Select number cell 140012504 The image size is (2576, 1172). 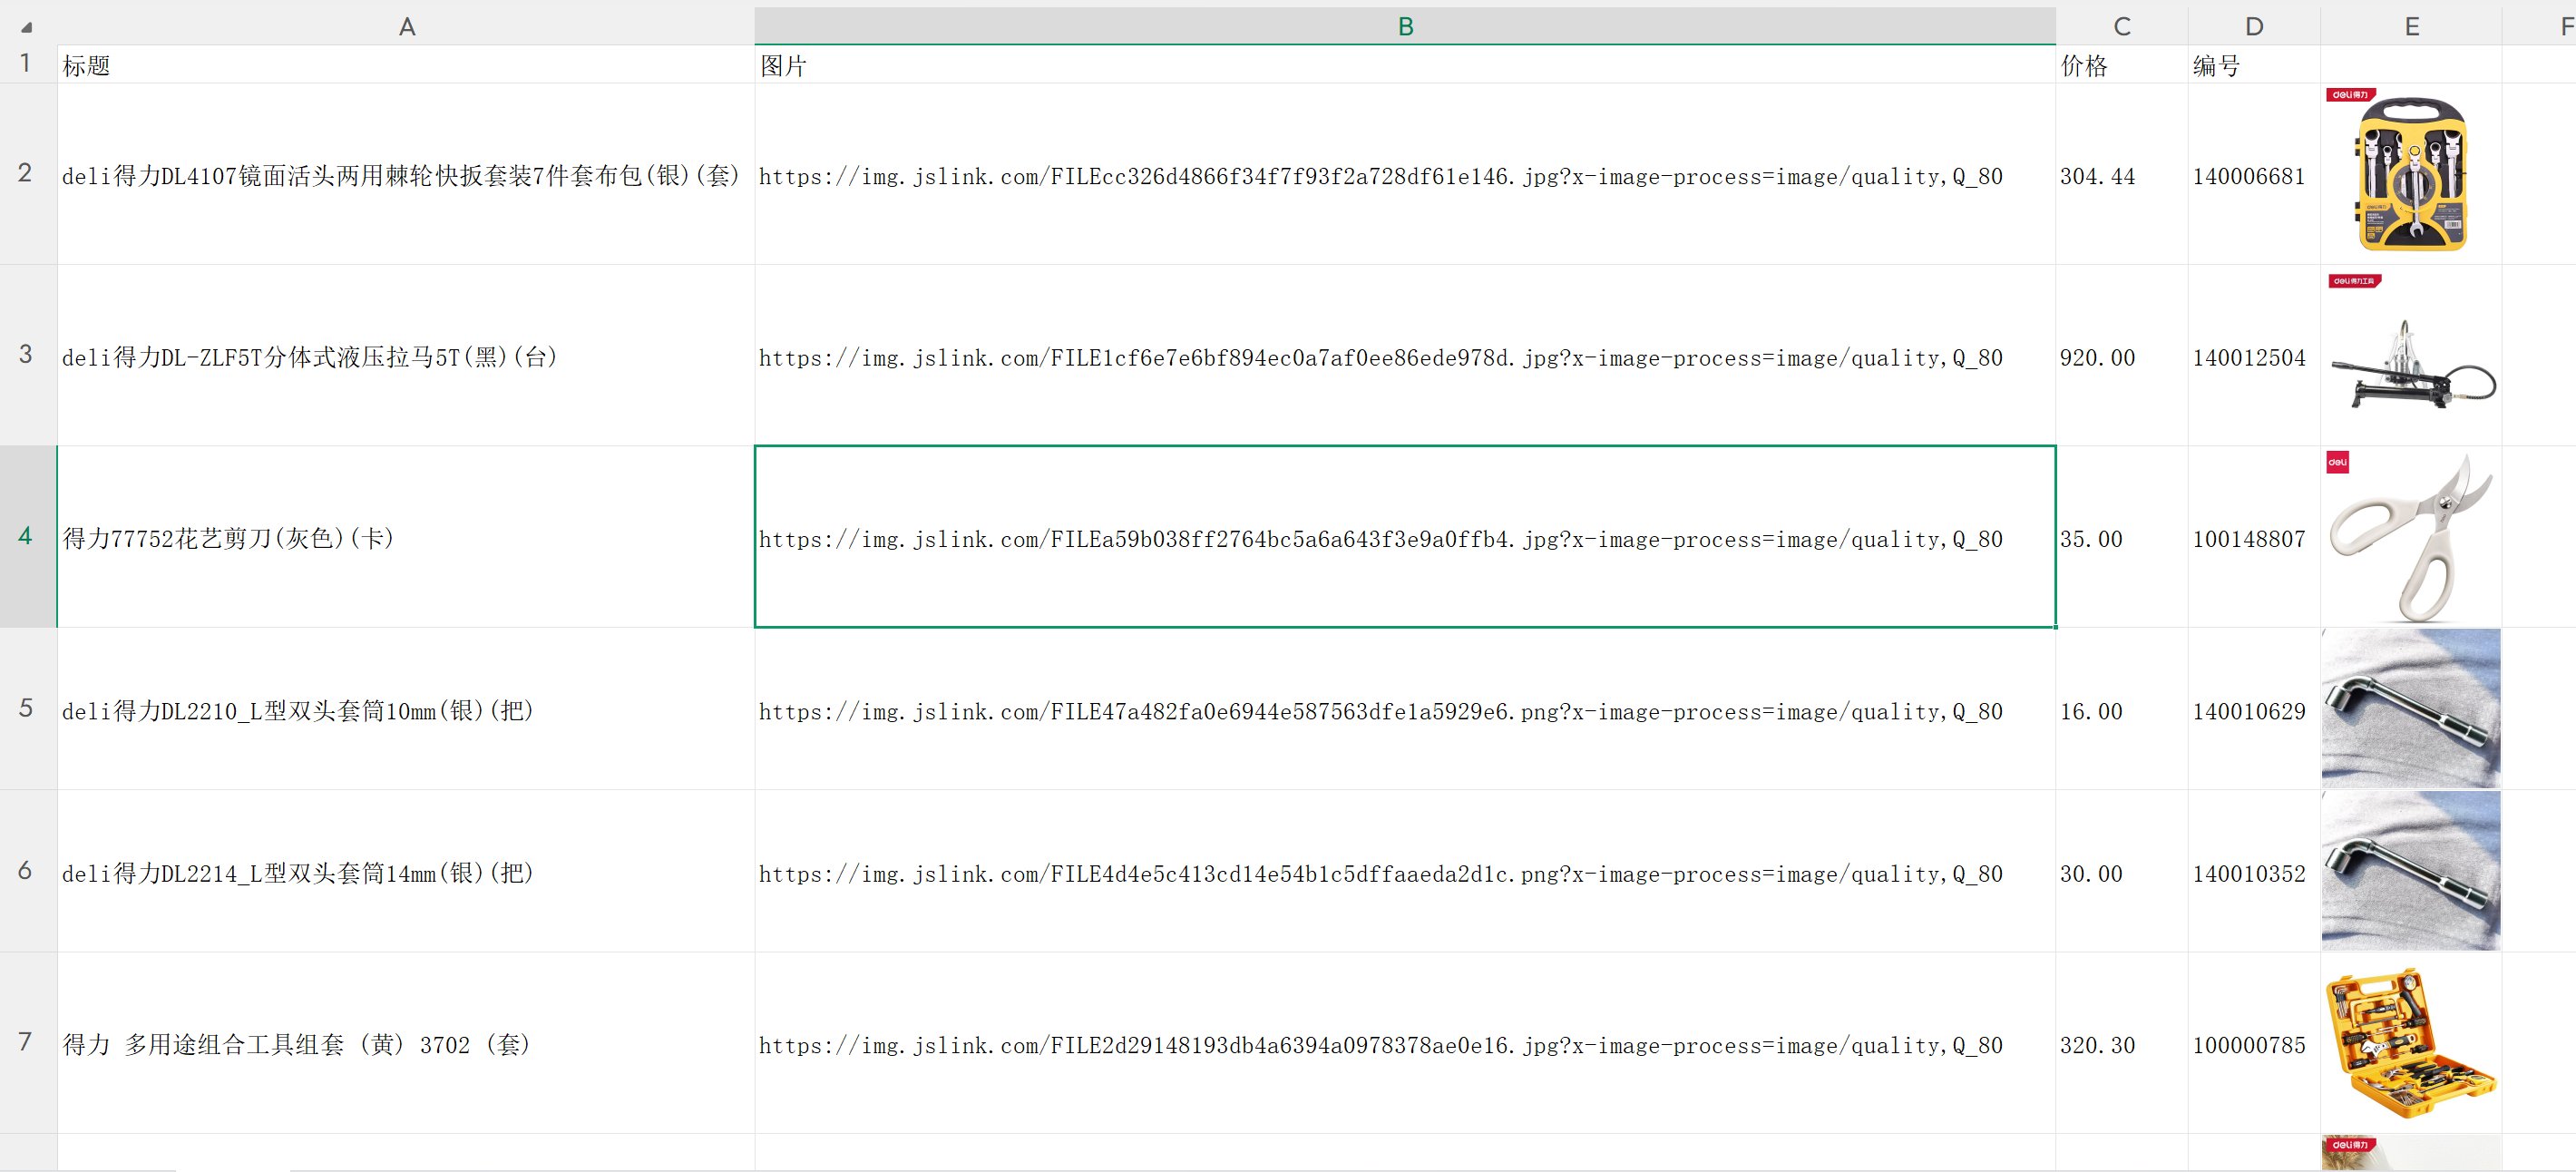(x=2253, y=356)
